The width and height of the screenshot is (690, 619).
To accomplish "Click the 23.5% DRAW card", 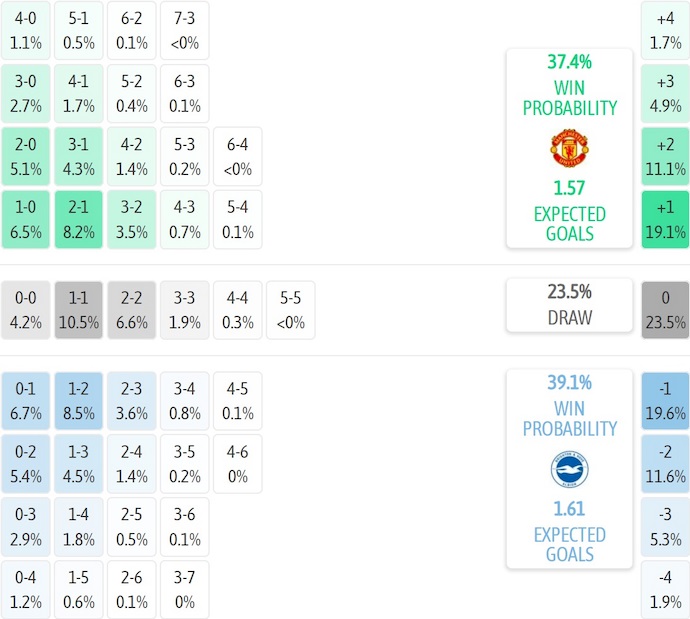I will (569, 305).
